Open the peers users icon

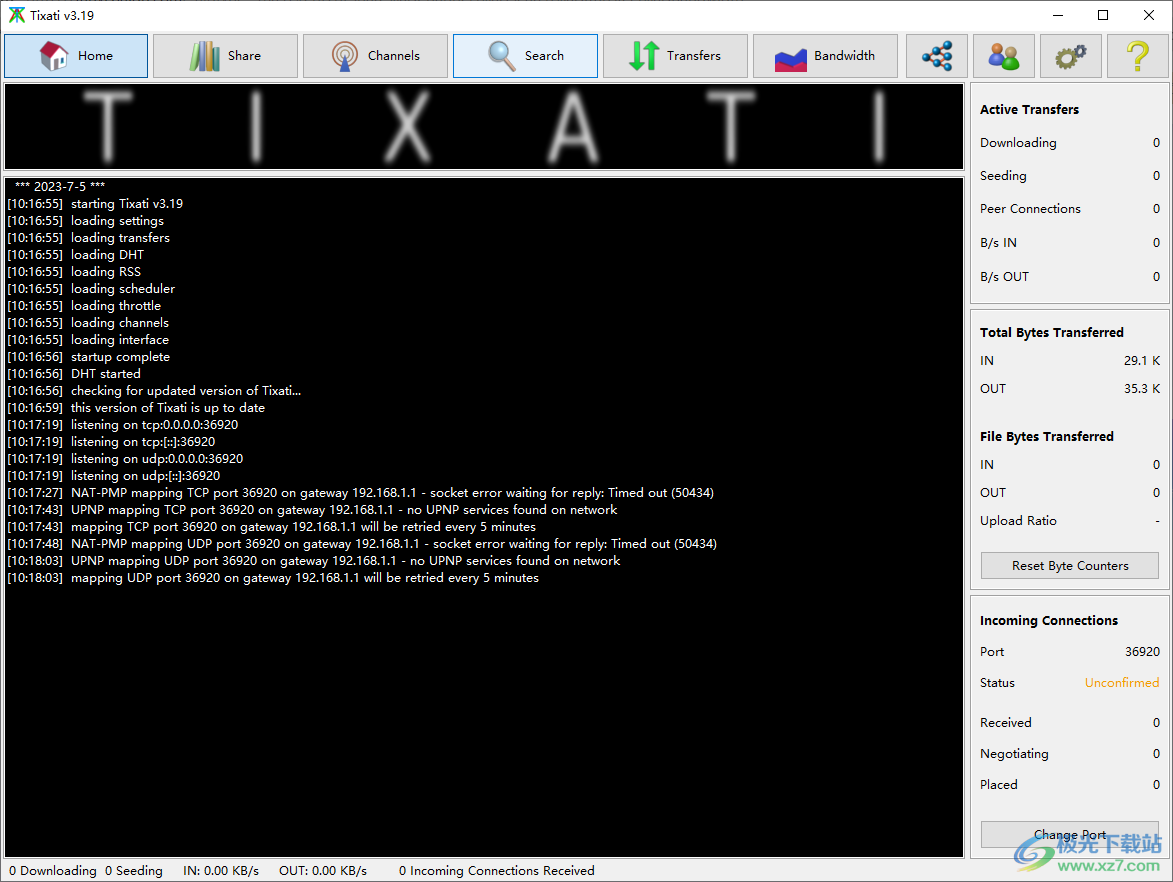[1003, 55]
